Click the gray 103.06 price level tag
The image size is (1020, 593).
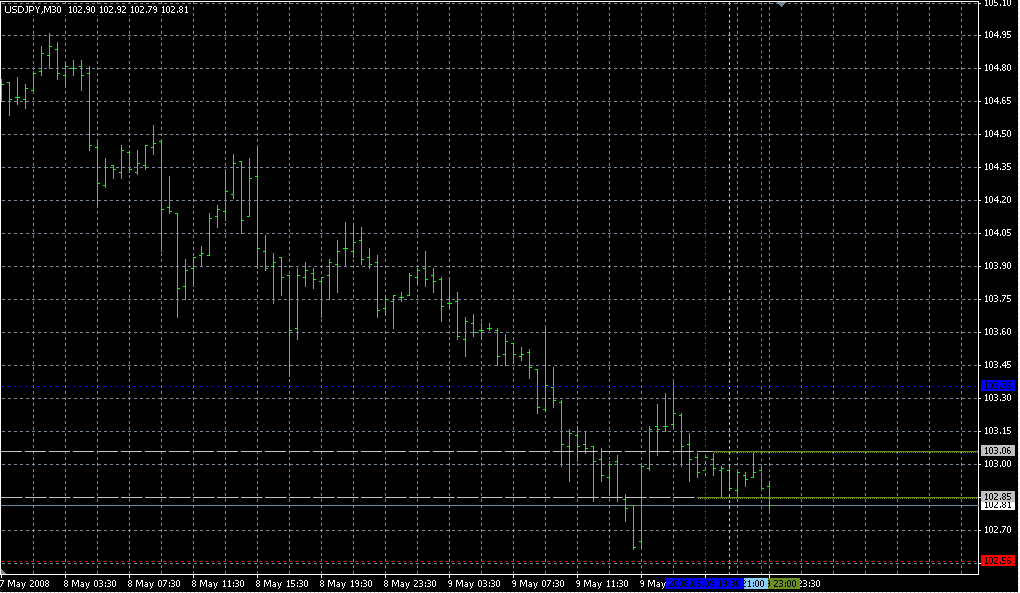click(x=998, y=451)
